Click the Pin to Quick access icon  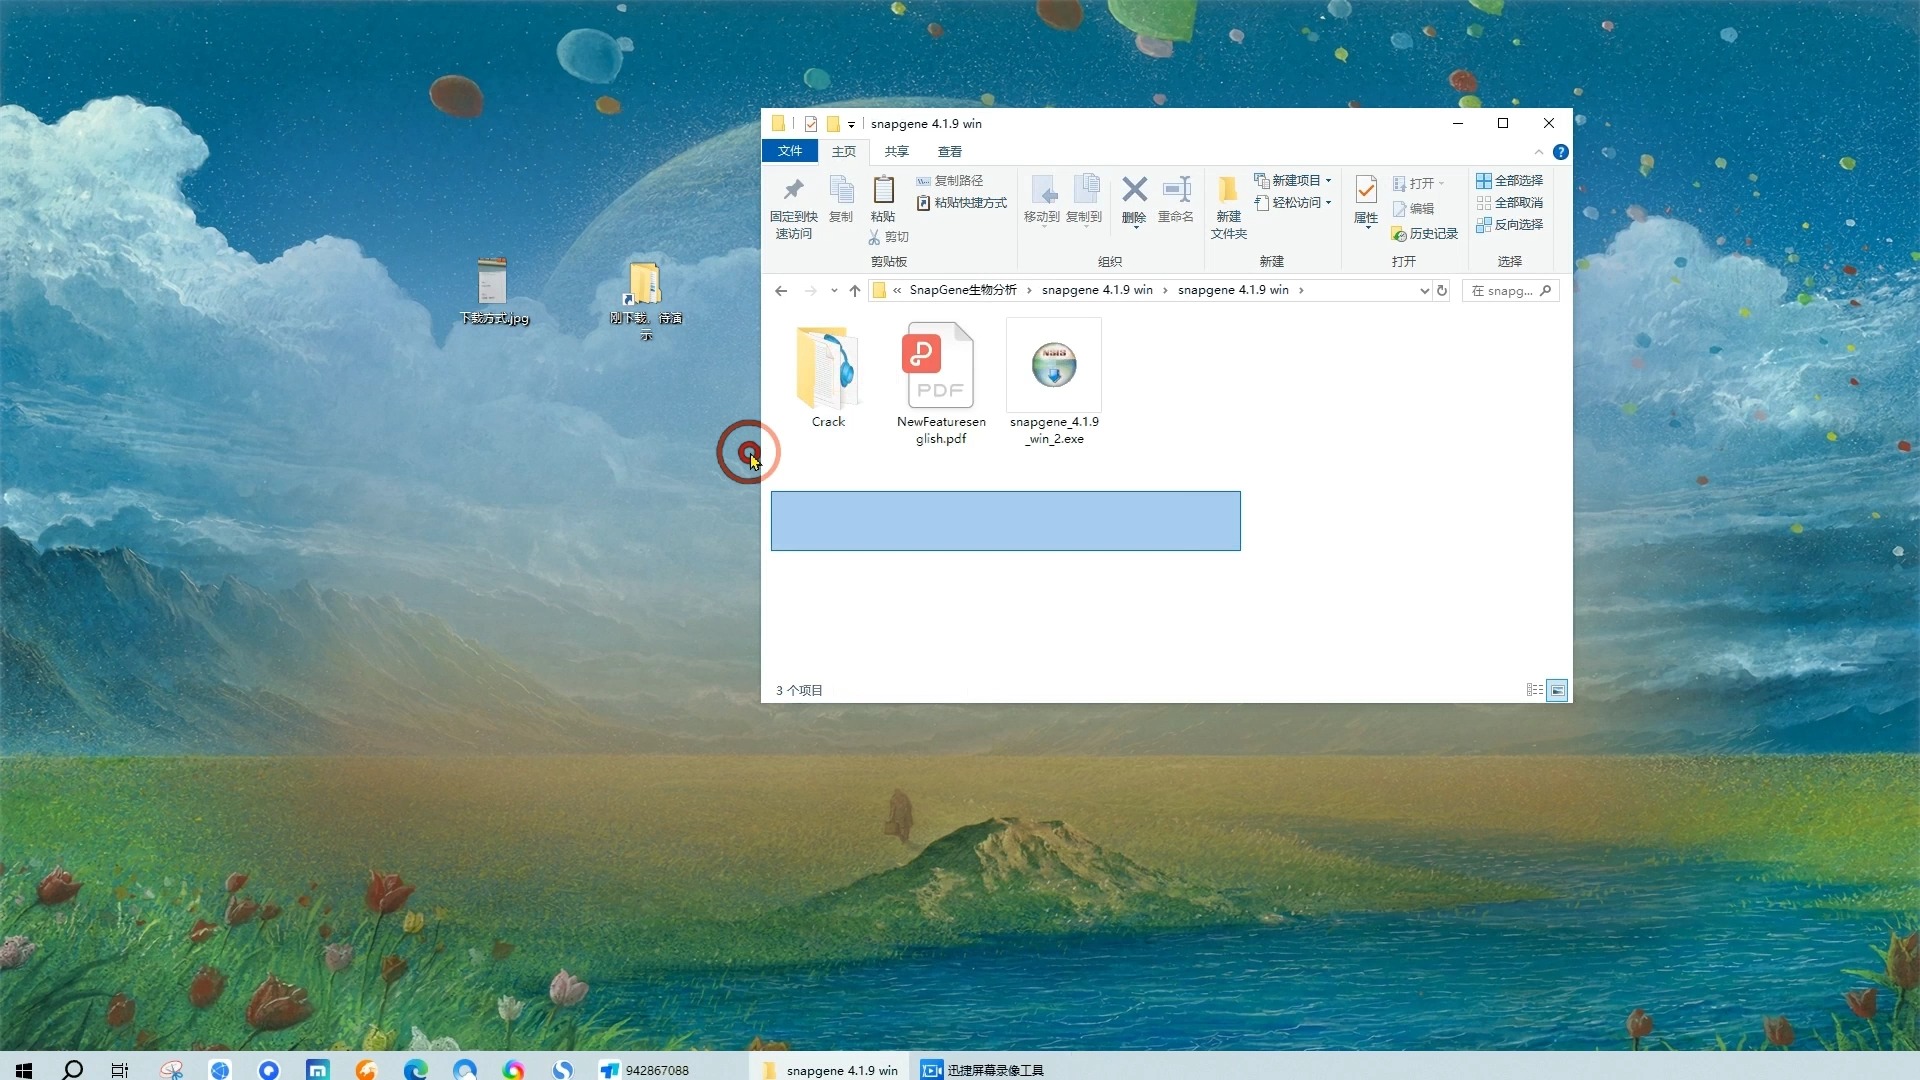point(793,190)
